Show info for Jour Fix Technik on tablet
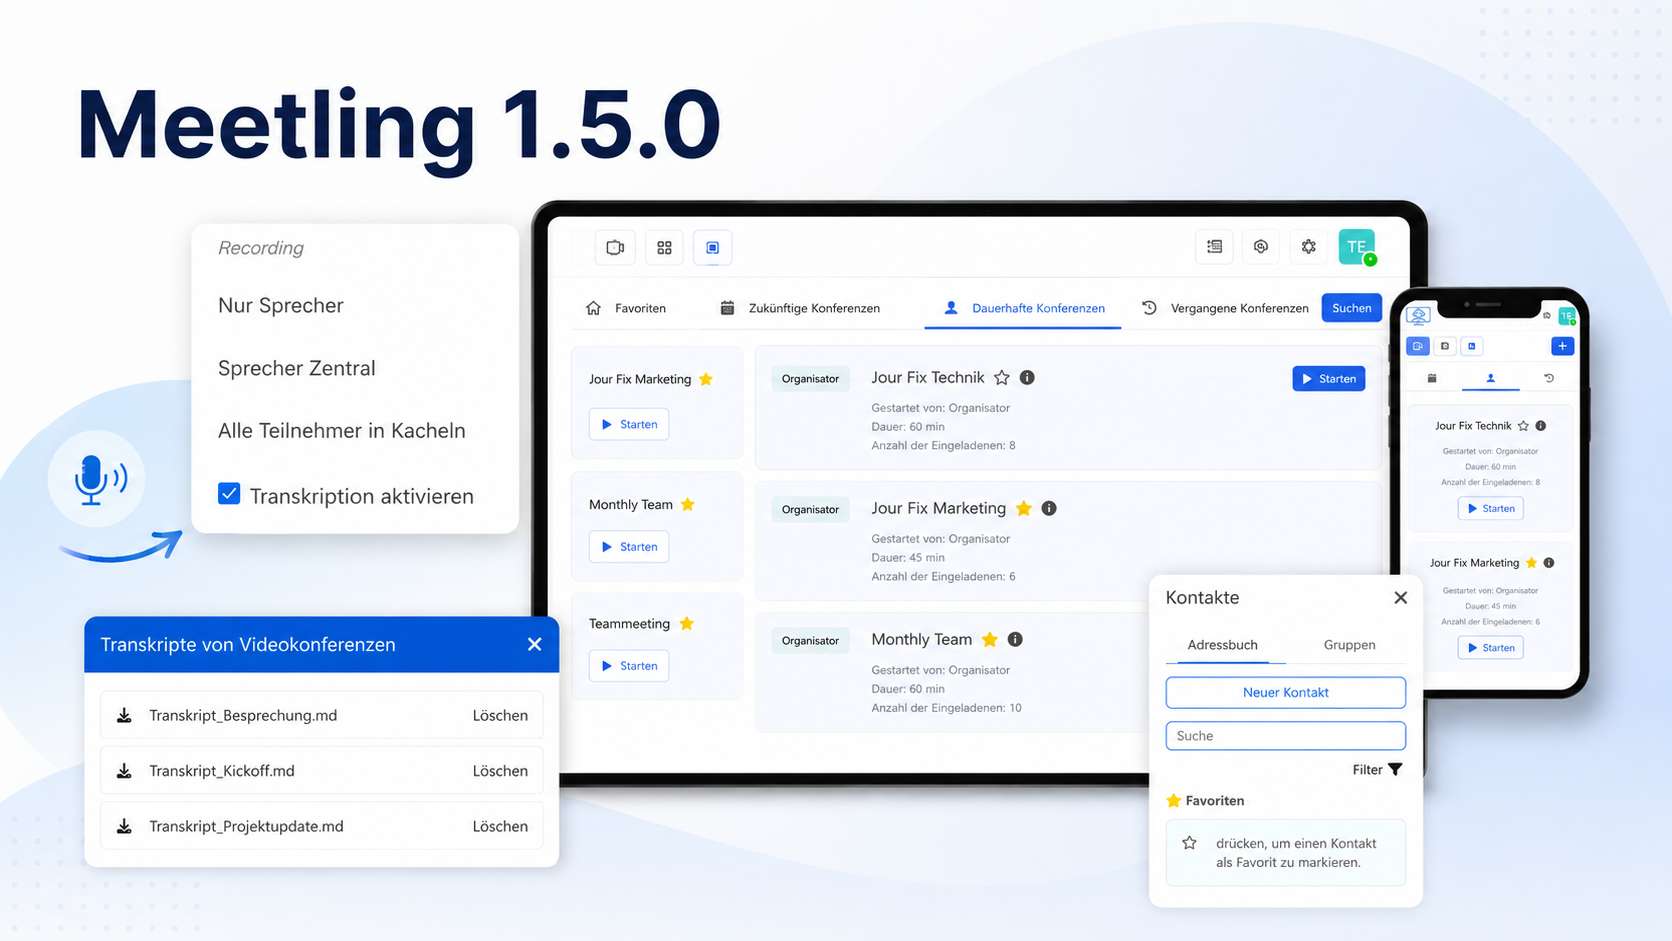 pos(1027,377)
